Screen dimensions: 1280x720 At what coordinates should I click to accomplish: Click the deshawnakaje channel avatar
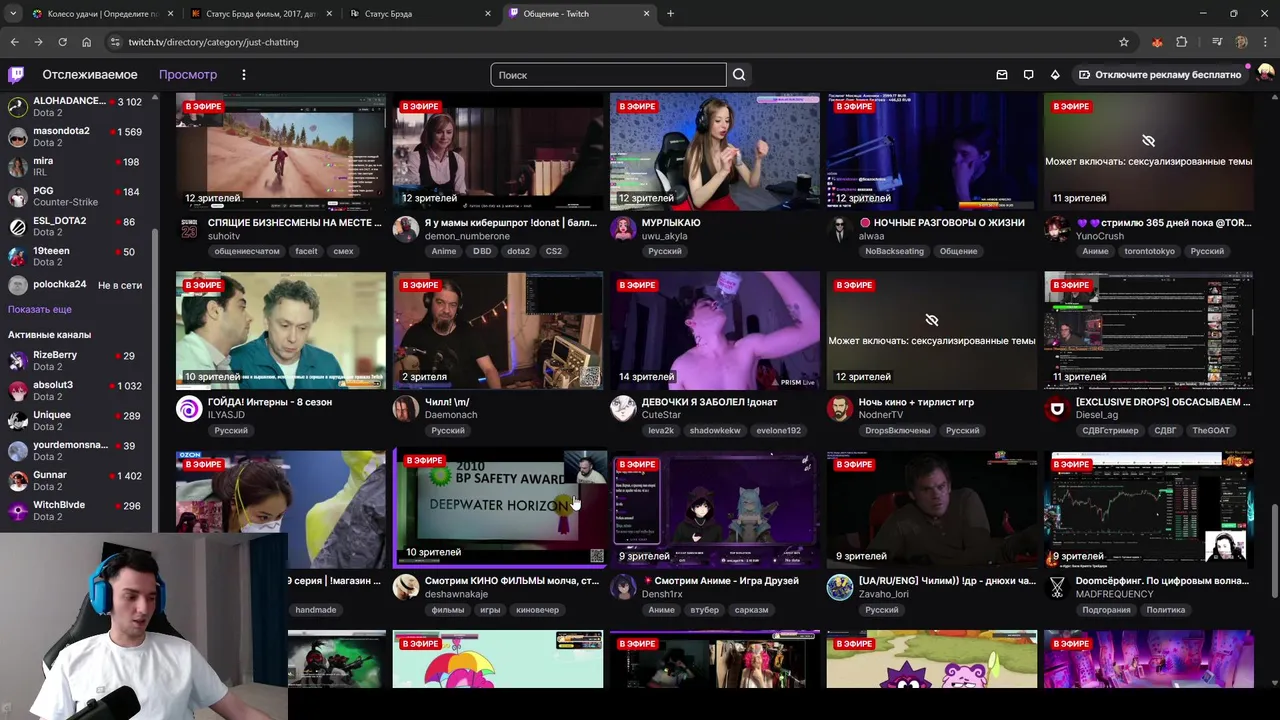click(406, 587)
